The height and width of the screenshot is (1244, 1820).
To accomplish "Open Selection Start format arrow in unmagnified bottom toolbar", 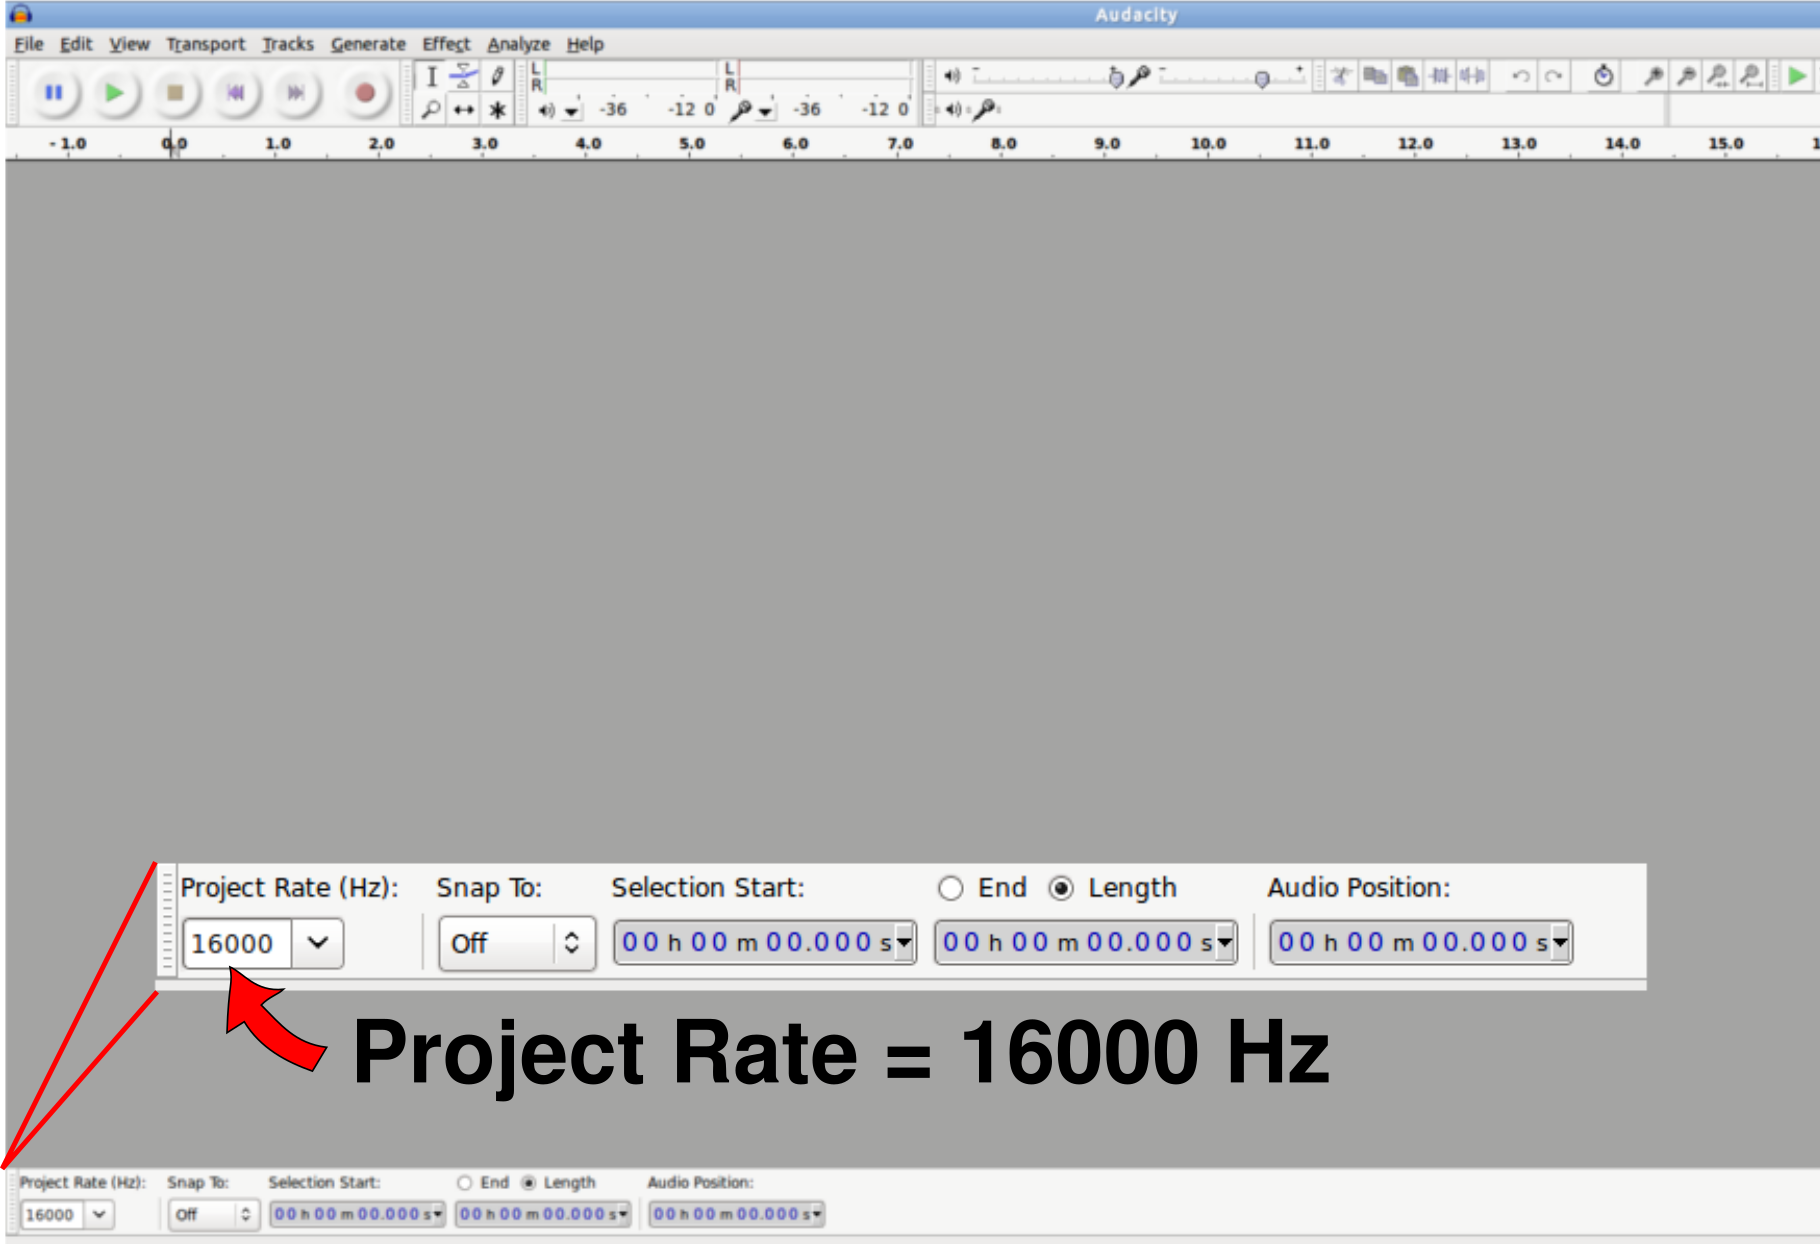I will [x=437, y=1214].
